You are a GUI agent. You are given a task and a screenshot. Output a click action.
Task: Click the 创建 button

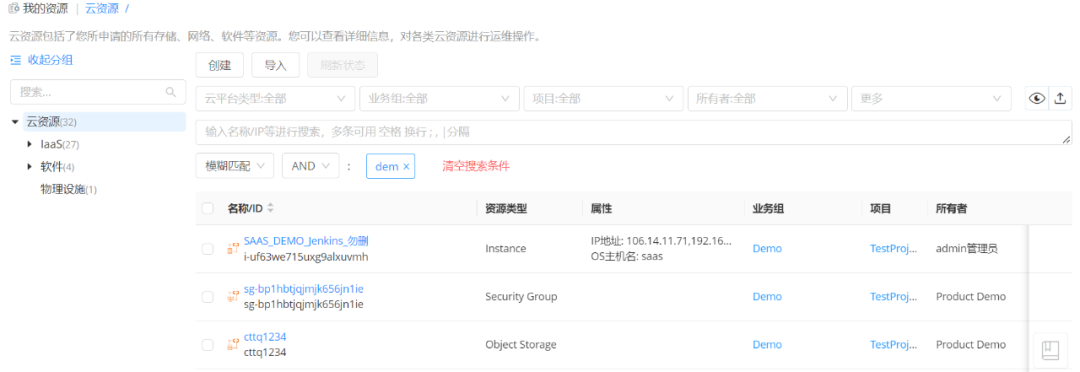(220, 65)
